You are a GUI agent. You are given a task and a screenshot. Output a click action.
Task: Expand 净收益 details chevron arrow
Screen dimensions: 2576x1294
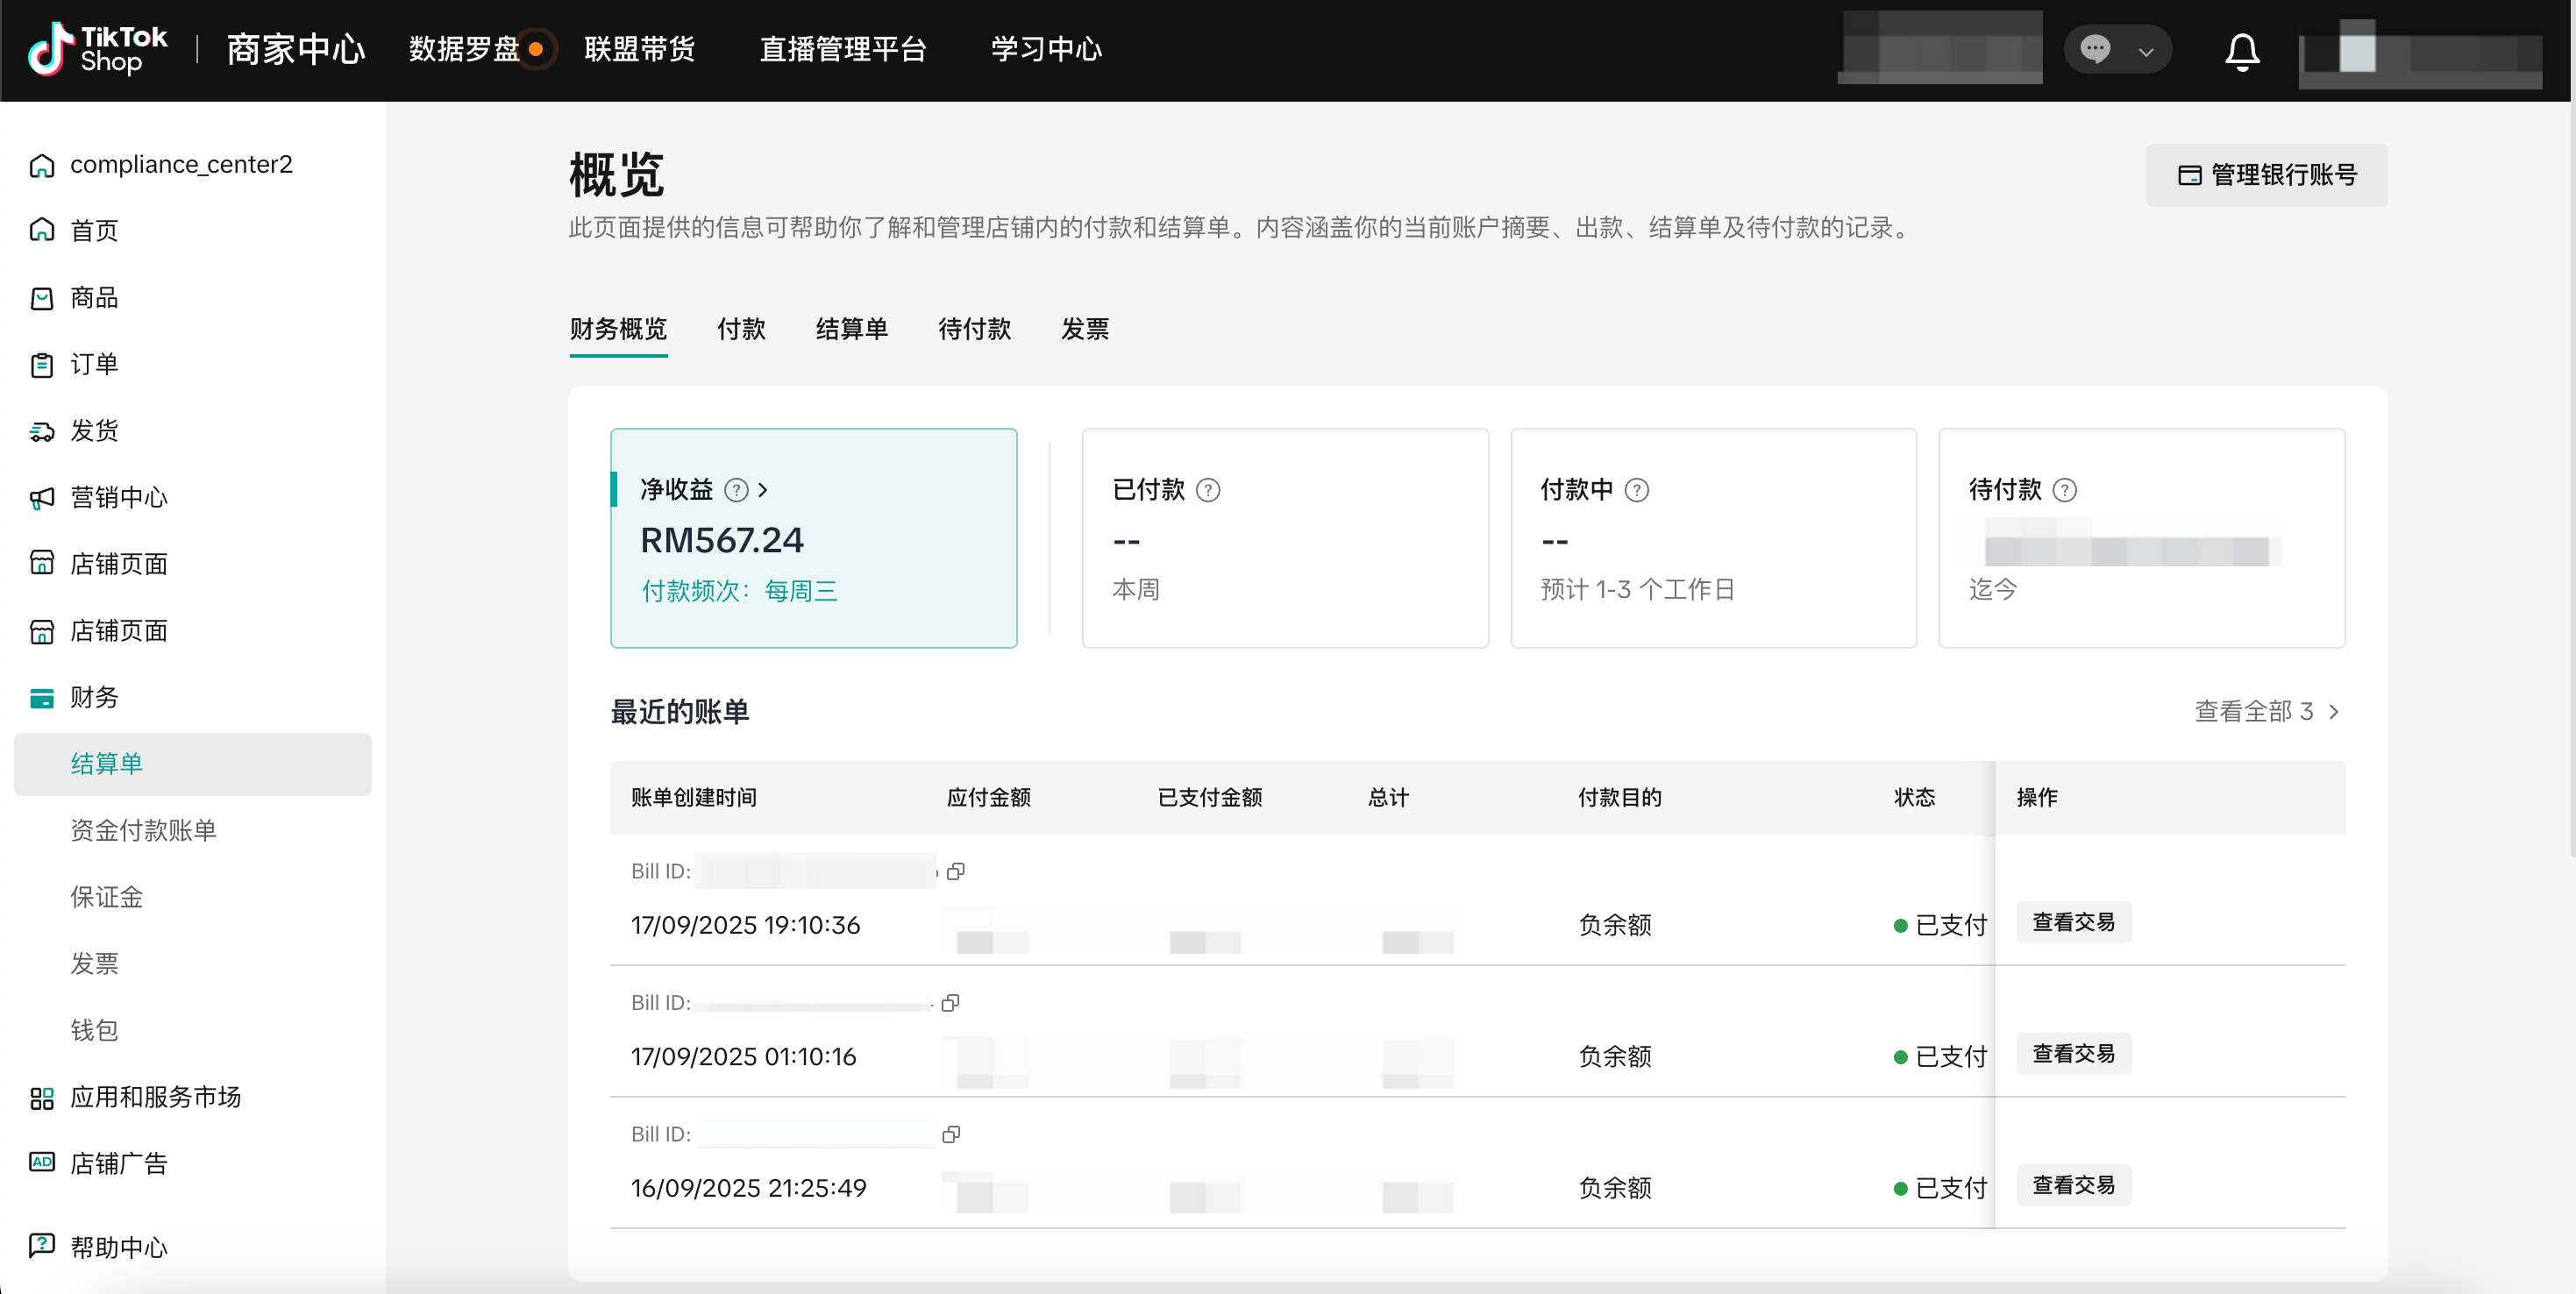tap(763, 490)
